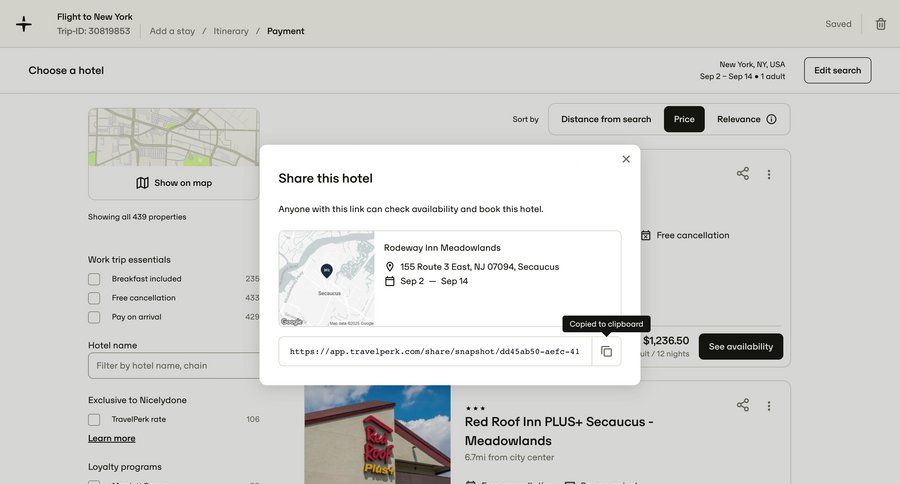Toggle the Pay on arrival checkbox
Viewport: 900px width, 484px height.
(94, 317)
